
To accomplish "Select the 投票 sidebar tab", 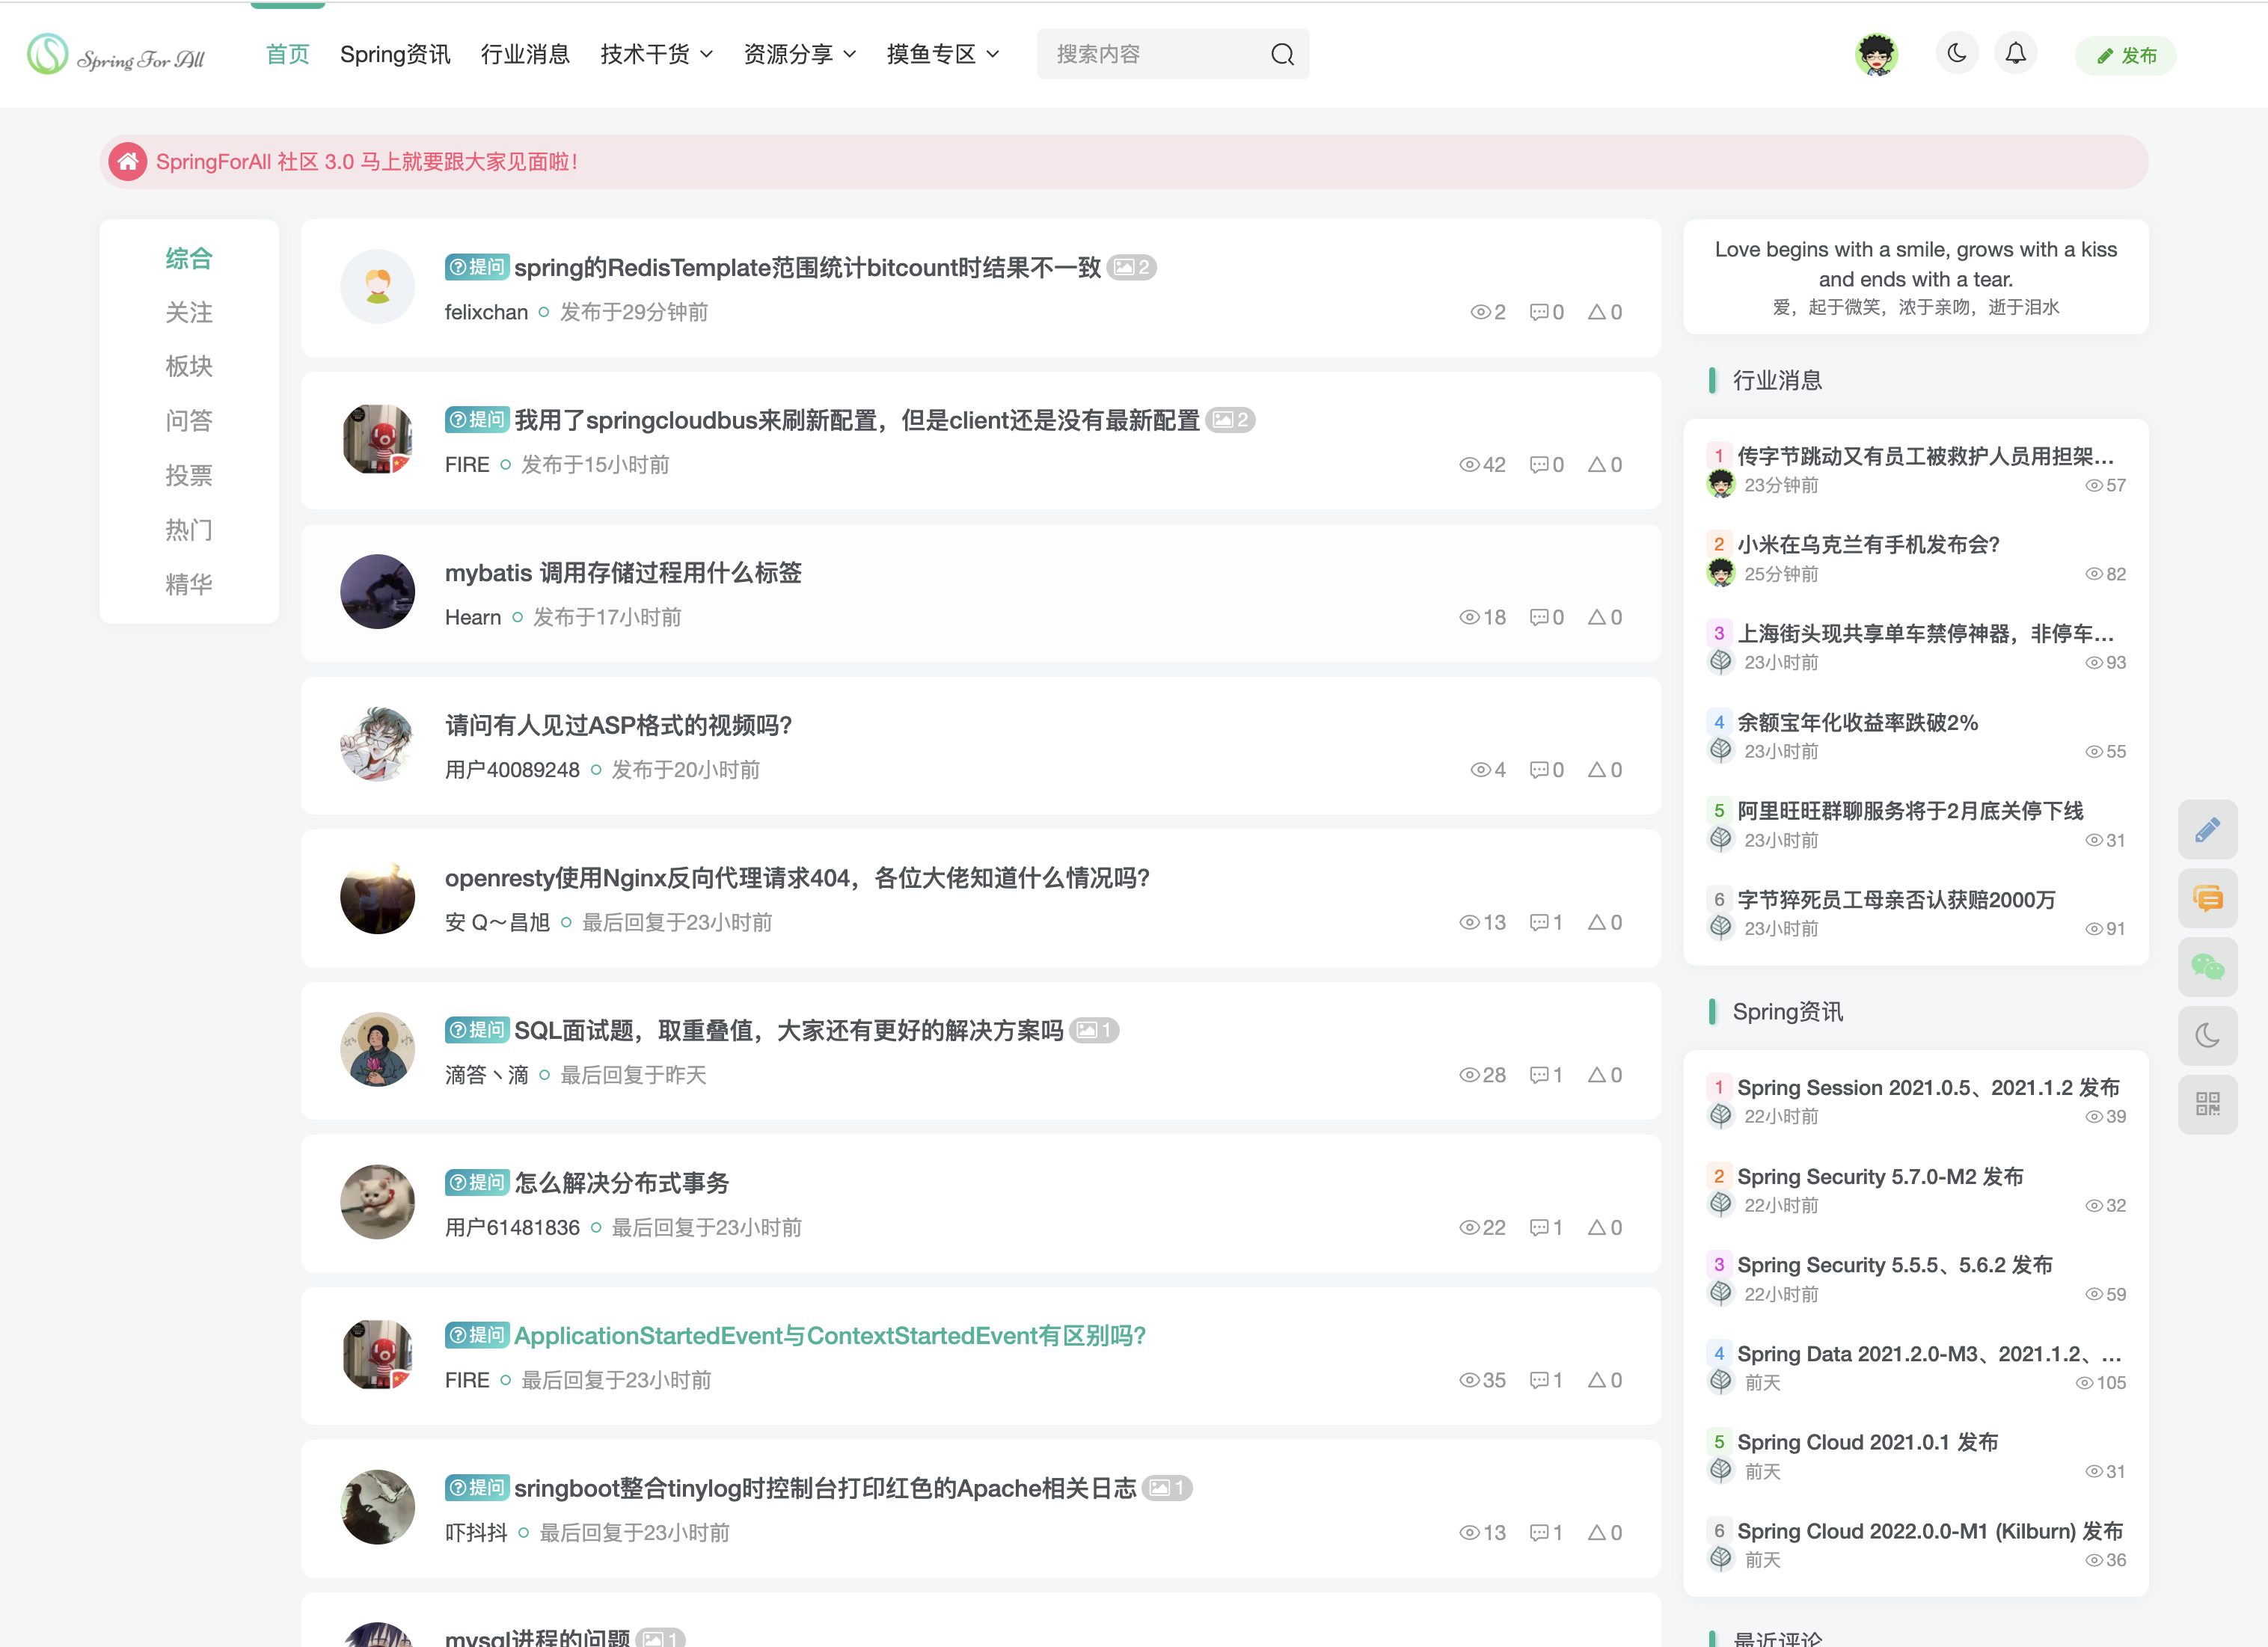I will click(x=189, y=476).
